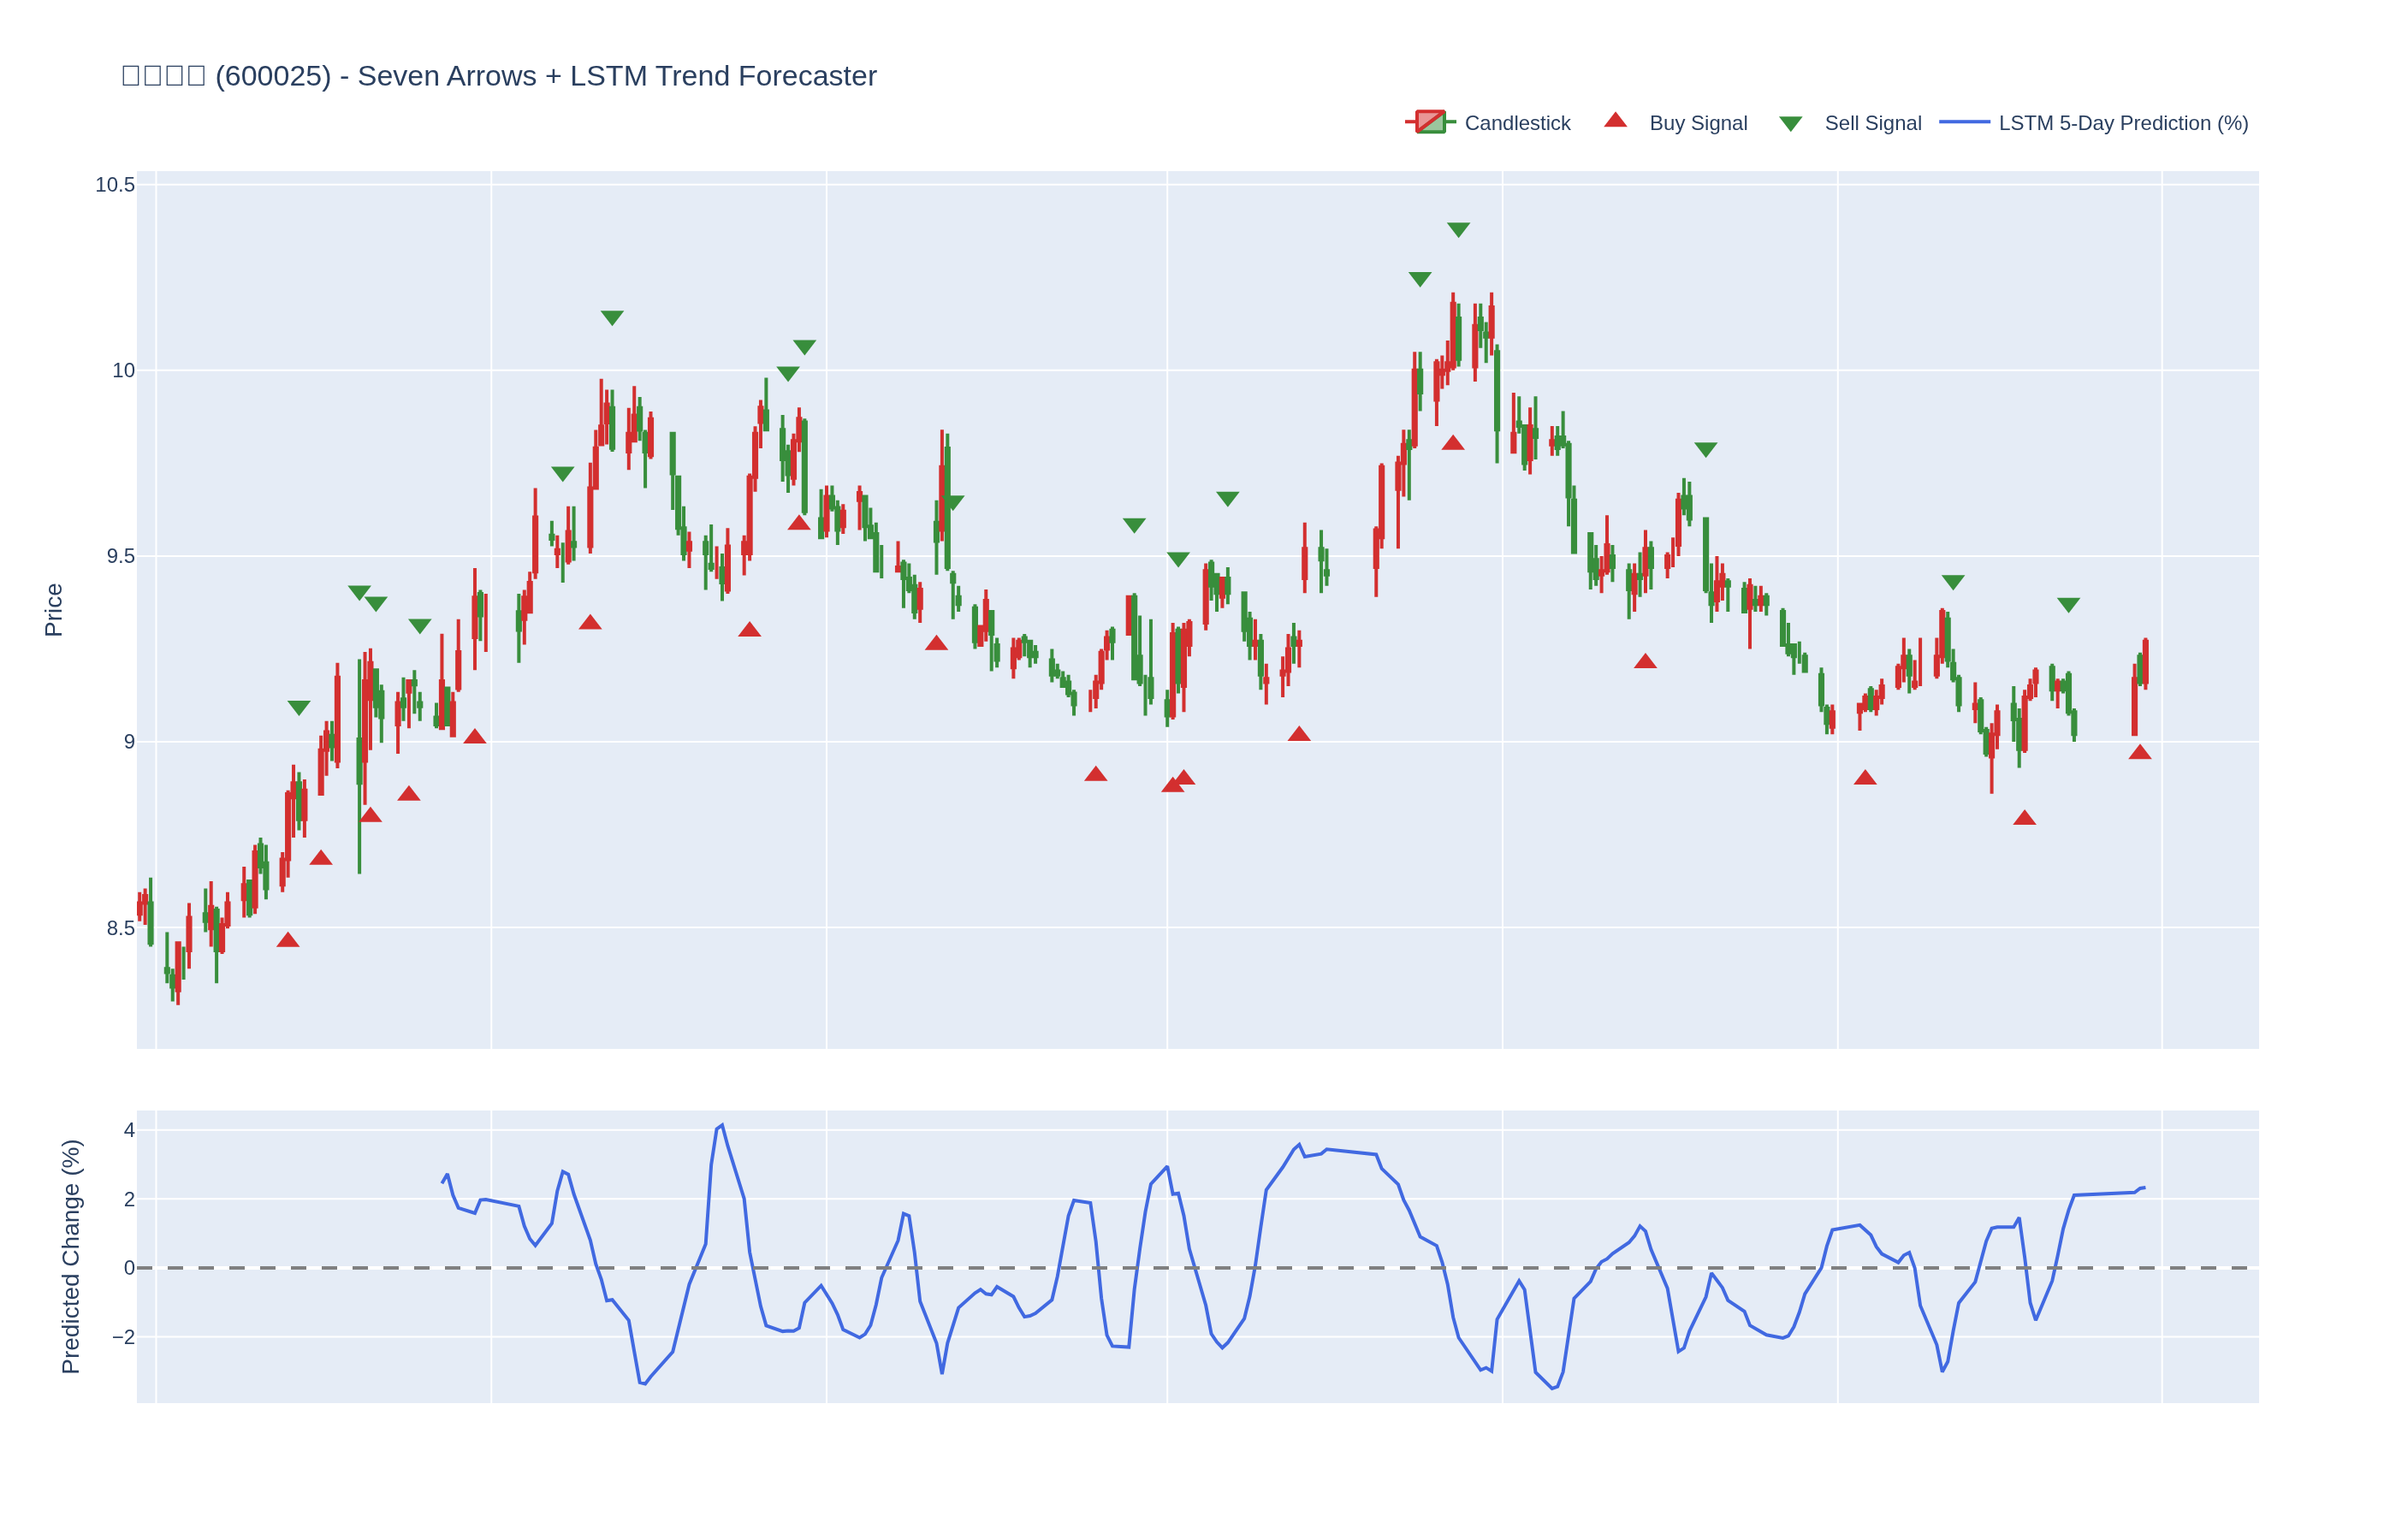The width and height of the screenshot is (2396, 1540).
Task: Click the 8.5 tick label on price axis
Action: (120, 928)
